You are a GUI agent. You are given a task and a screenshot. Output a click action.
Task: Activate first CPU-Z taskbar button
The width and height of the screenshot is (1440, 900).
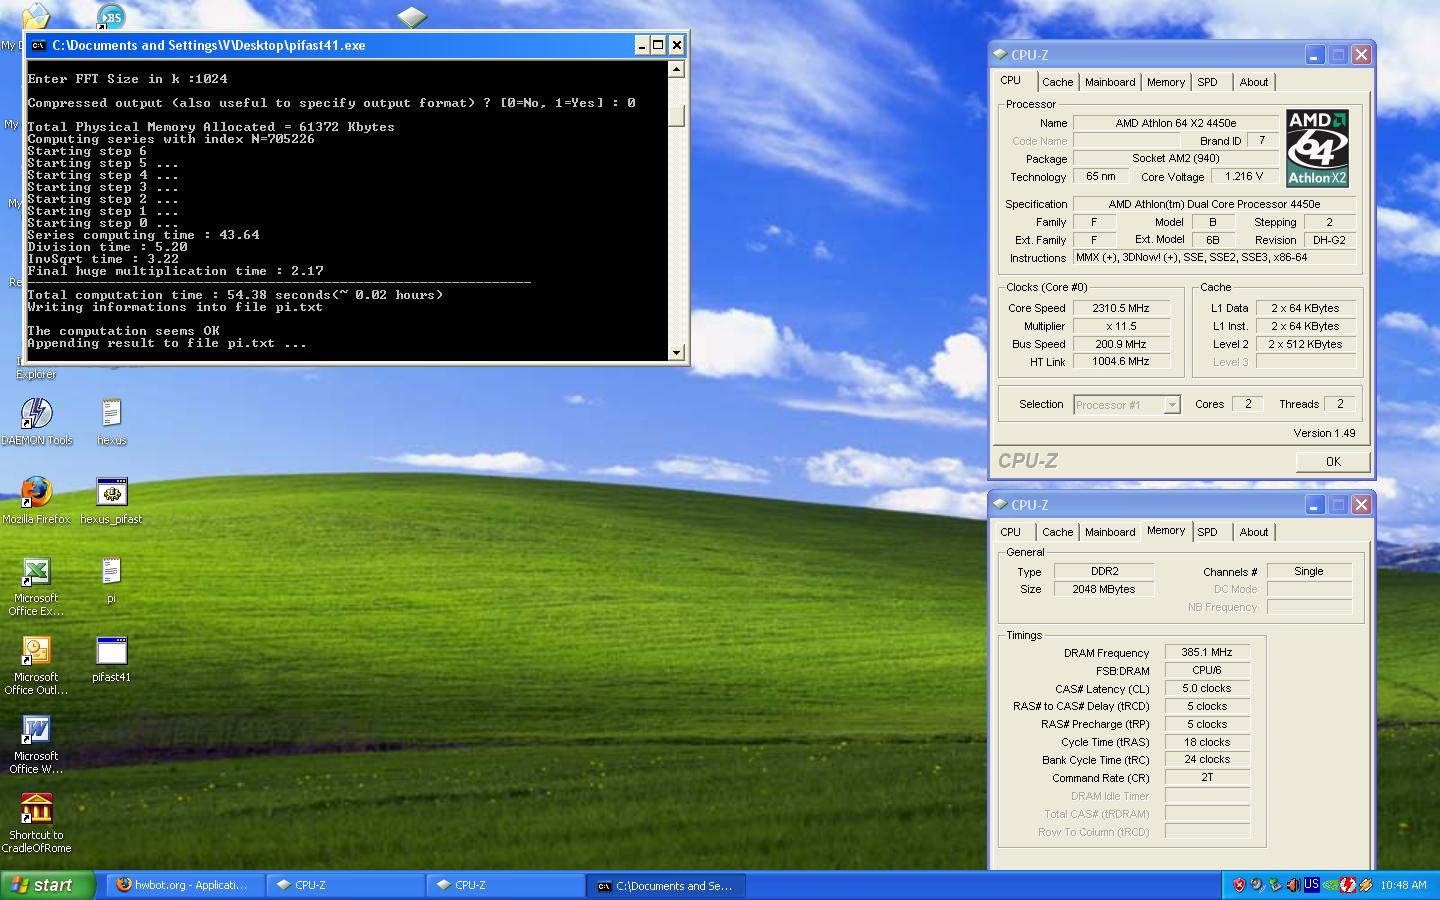(x=346, y=885)
